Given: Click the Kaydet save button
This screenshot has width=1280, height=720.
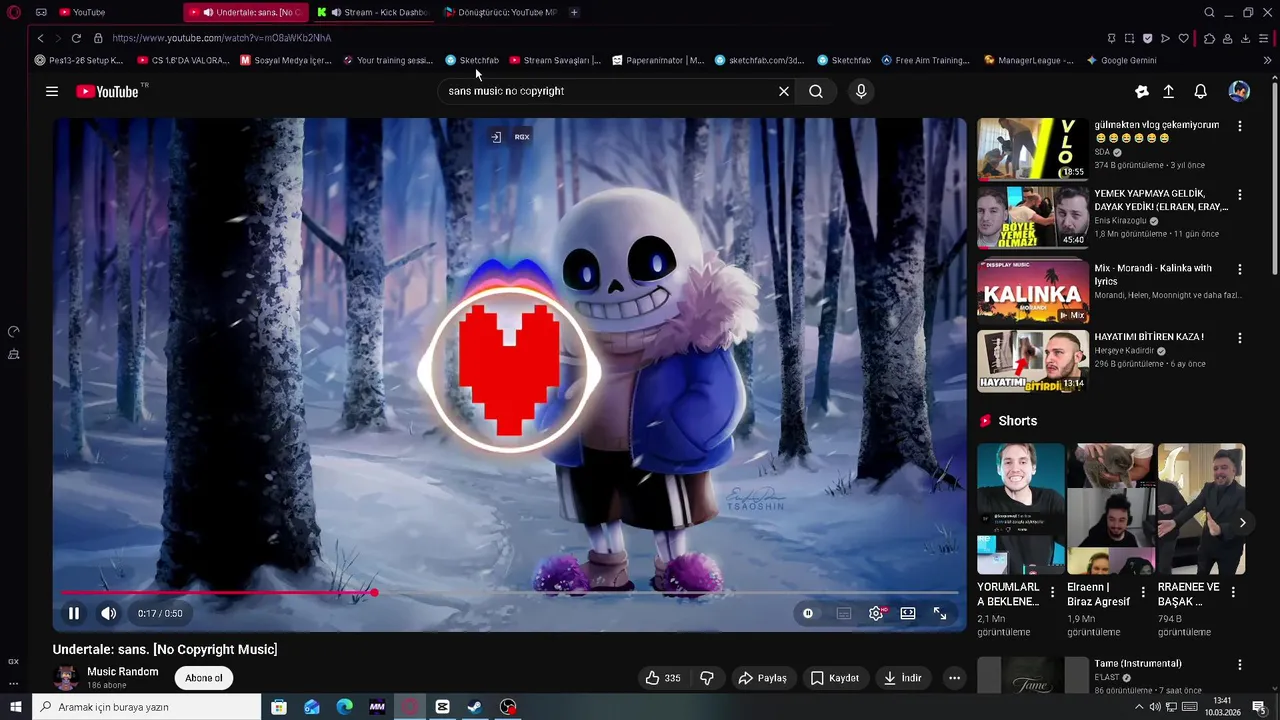Looking at the screenshot, I should coord(834,678).
